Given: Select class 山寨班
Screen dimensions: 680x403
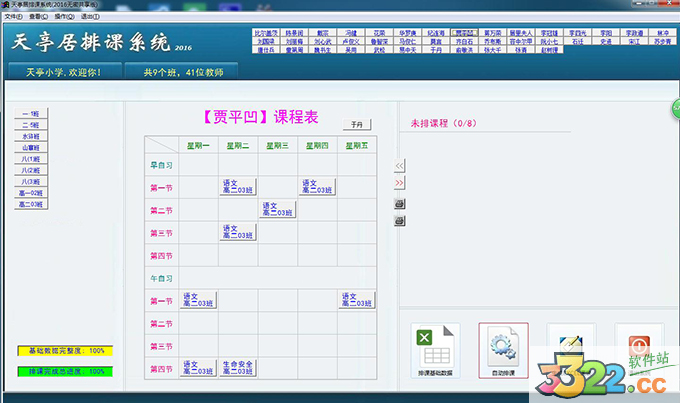Looking at the screenshot, I should (x=31, y=147).
